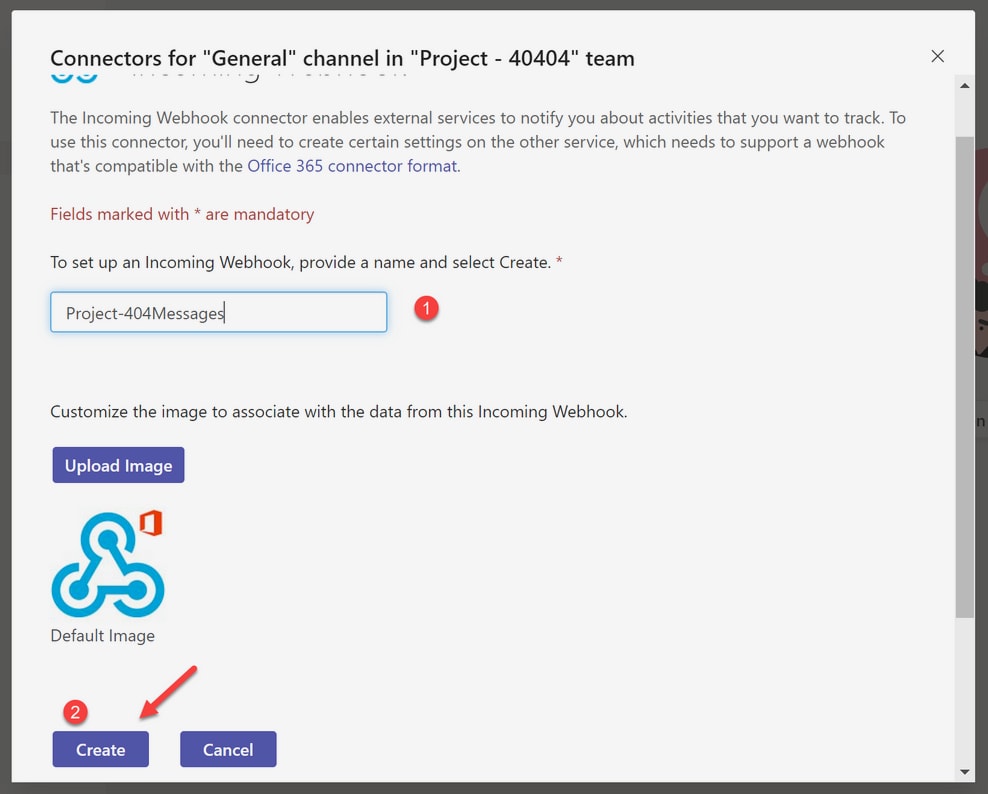988x794 pixels.
Task: Click the 'Default Image' caption text
Action: point(103,636)
